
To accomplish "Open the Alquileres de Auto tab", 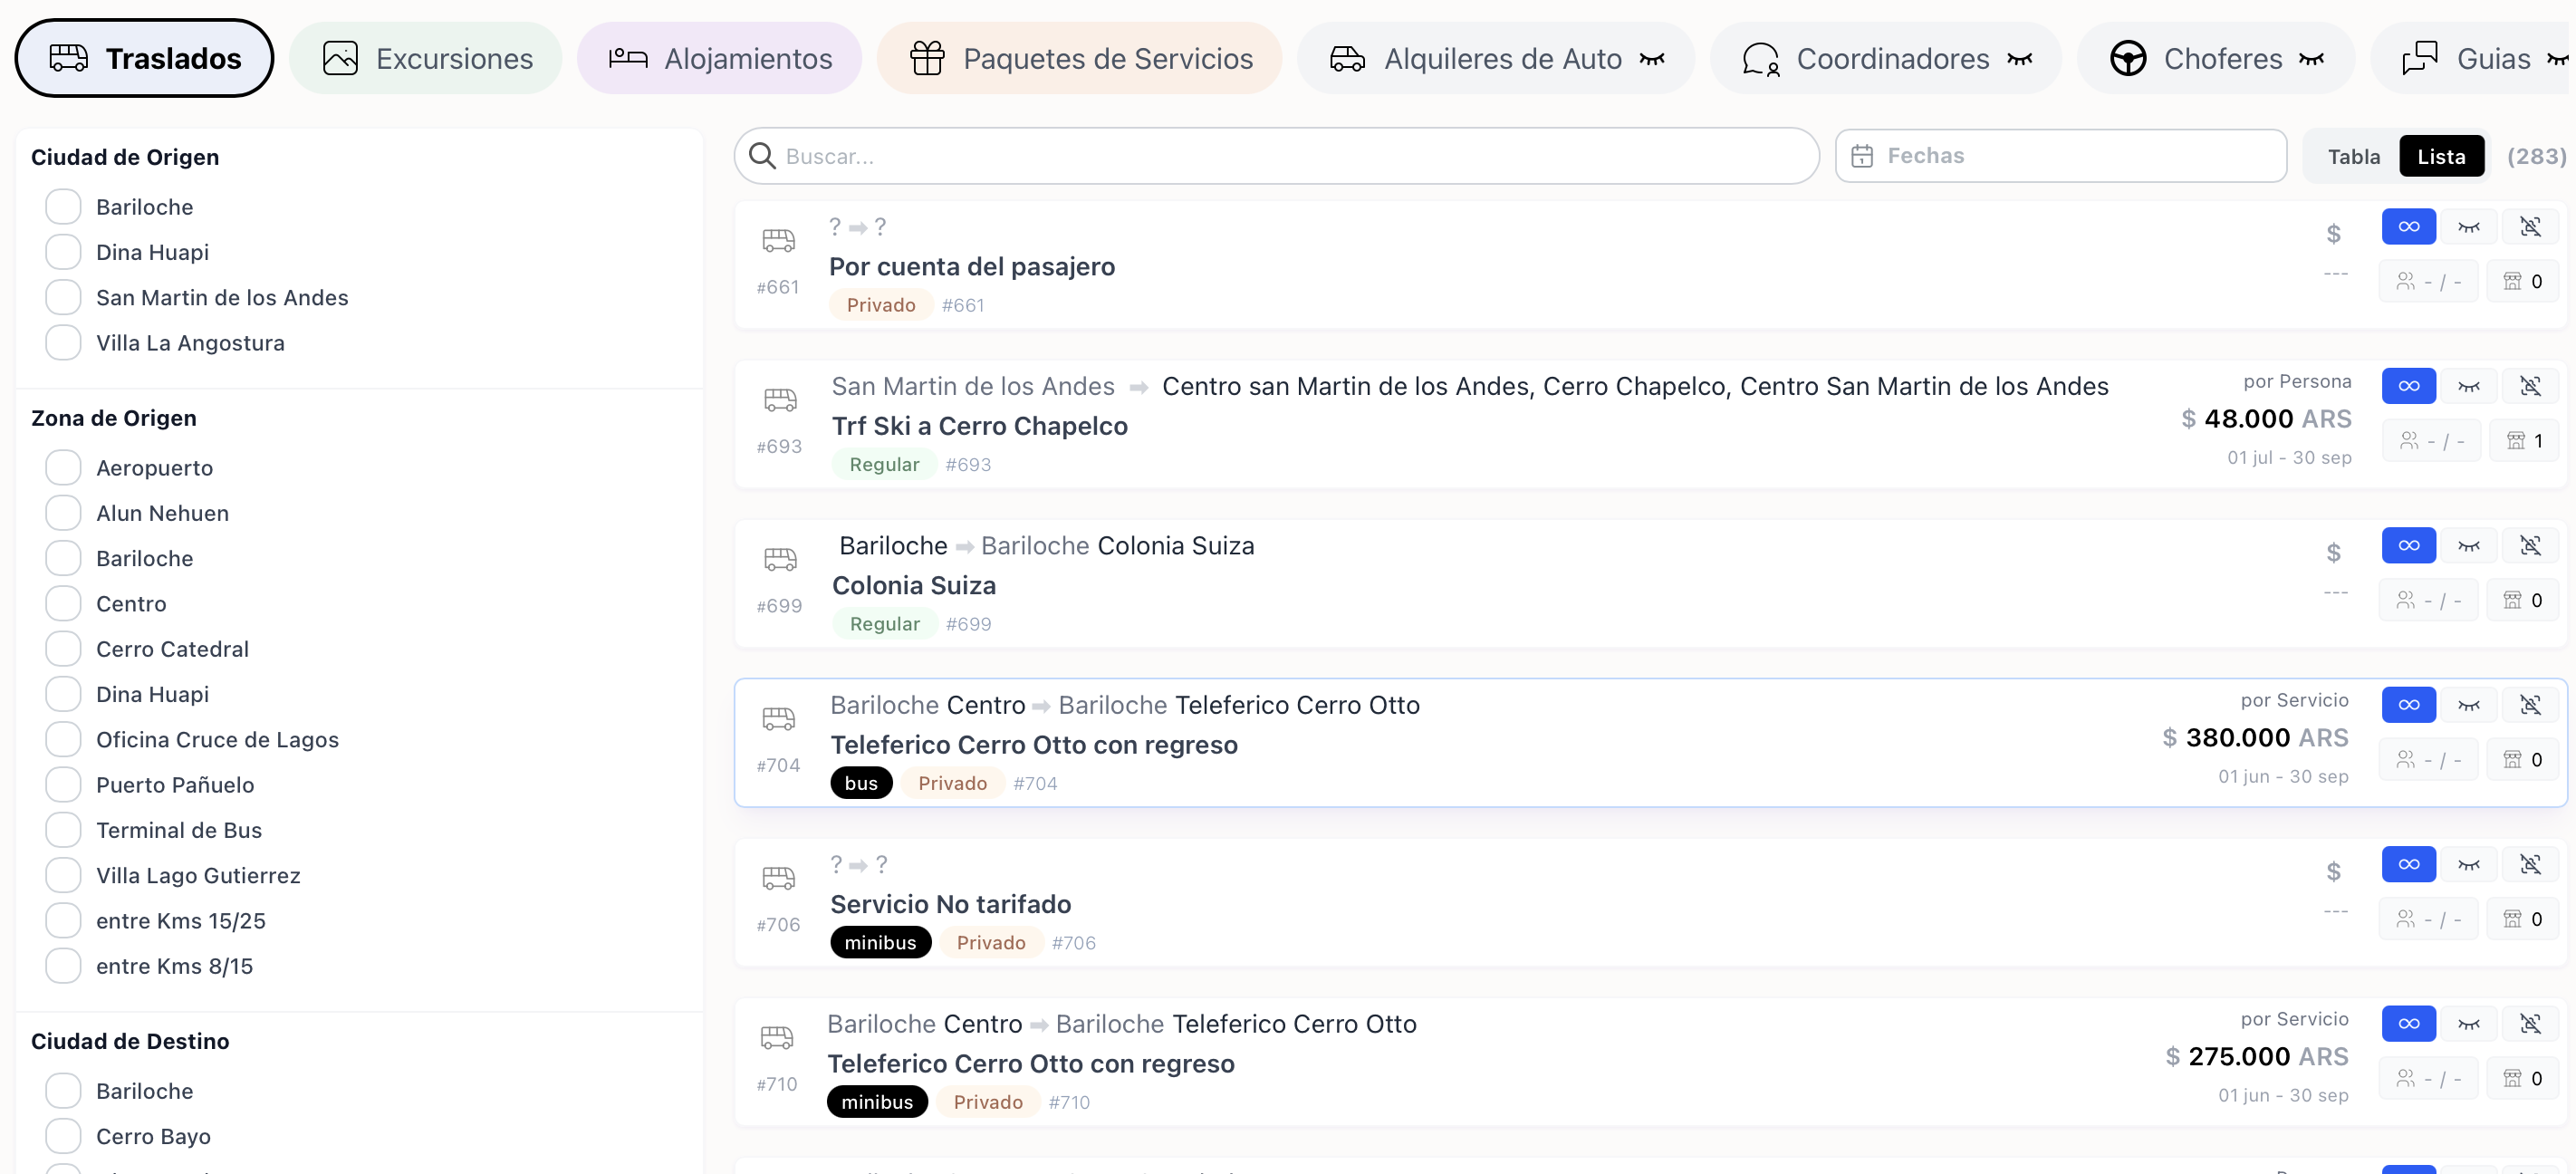I will click(x=1496, y=58).
